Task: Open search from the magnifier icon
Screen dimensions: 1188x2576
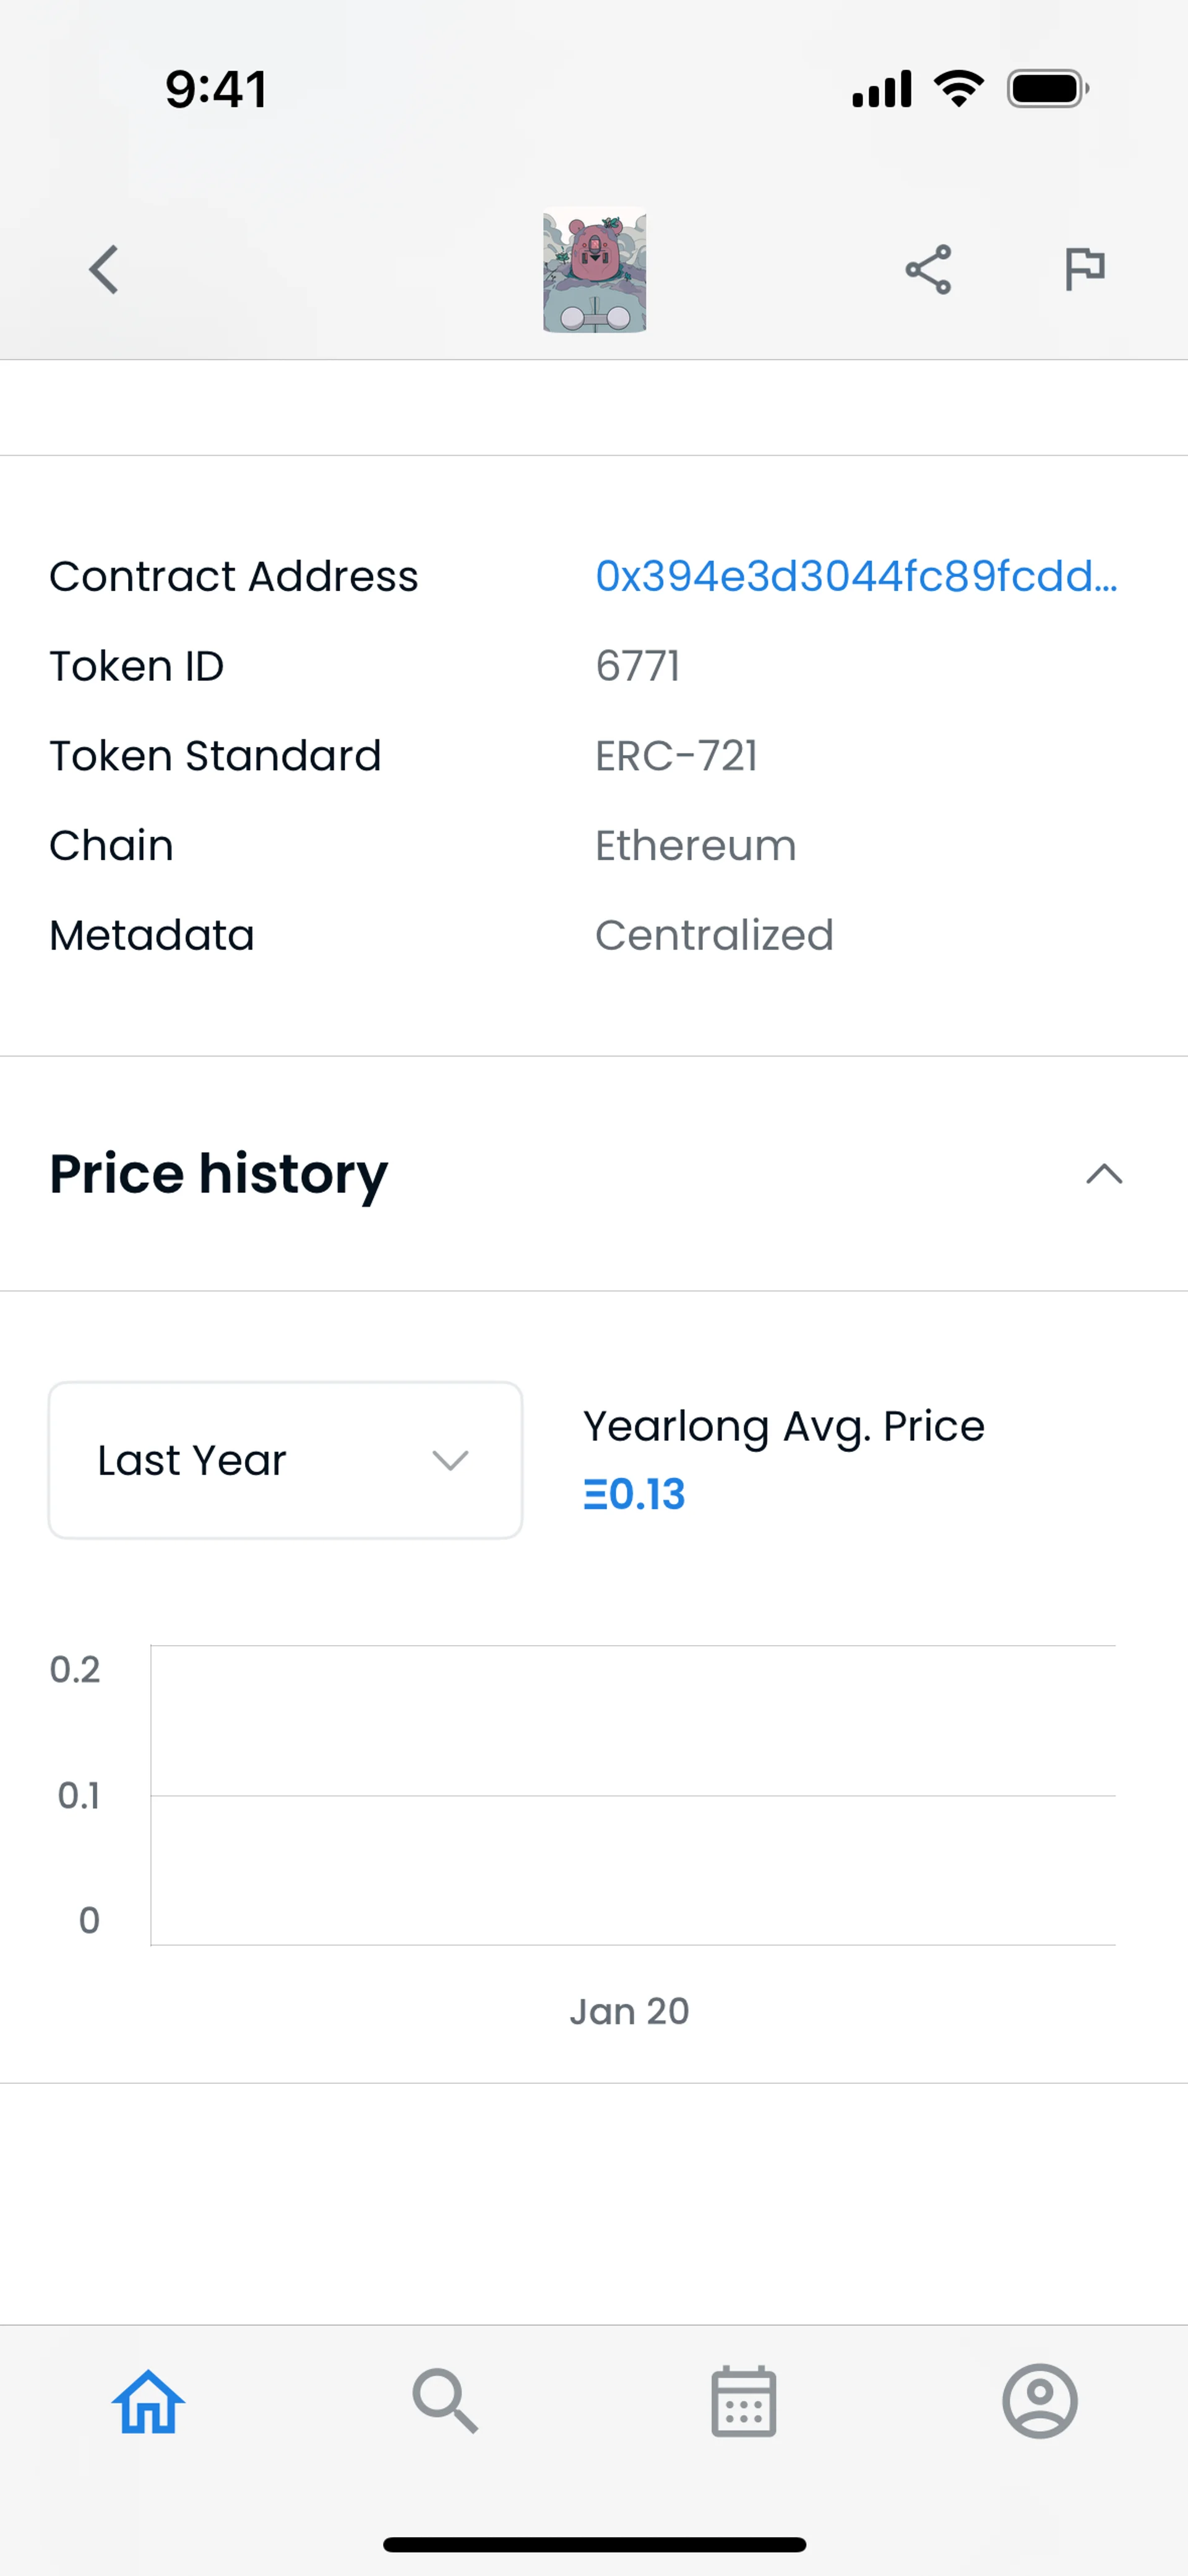Action: pos(445,2401)
